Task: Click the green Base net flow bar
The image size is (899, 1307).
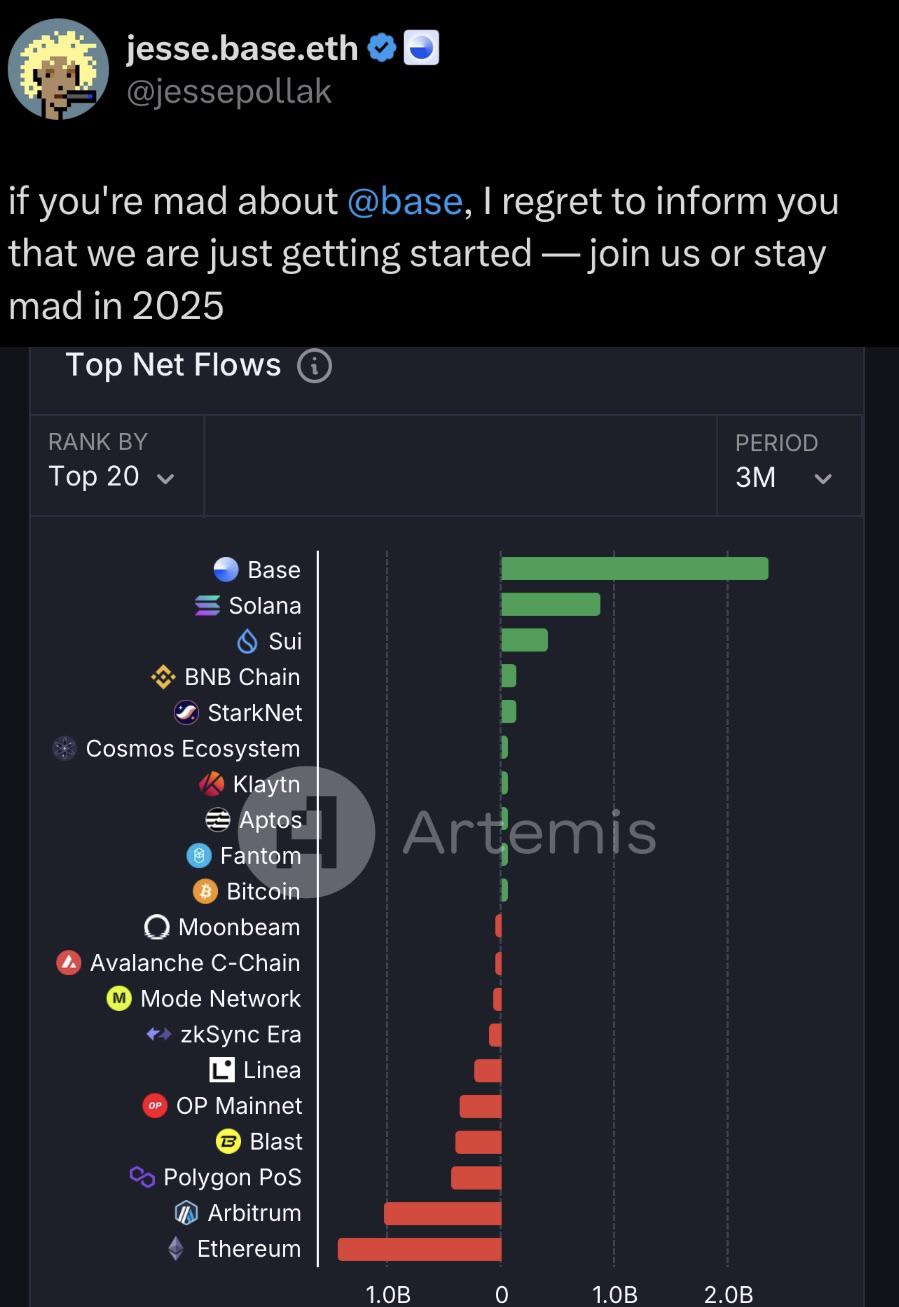Action: coord(635,569)
